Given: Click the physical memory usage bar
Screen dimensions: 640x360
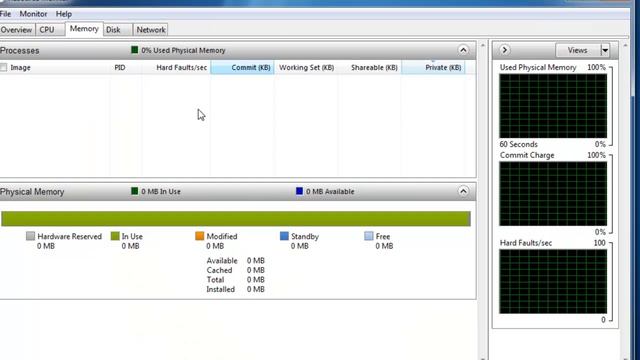Looking at the screenshot, I should (x=236, y=219).
